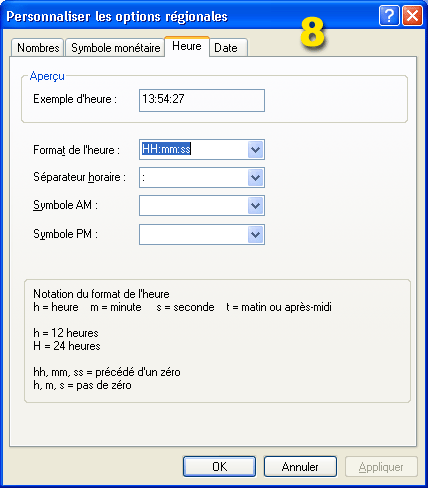This screenshot has width=428, height=488.
Task: Close the regional options dialog
Action: click(x=412, y=15)
